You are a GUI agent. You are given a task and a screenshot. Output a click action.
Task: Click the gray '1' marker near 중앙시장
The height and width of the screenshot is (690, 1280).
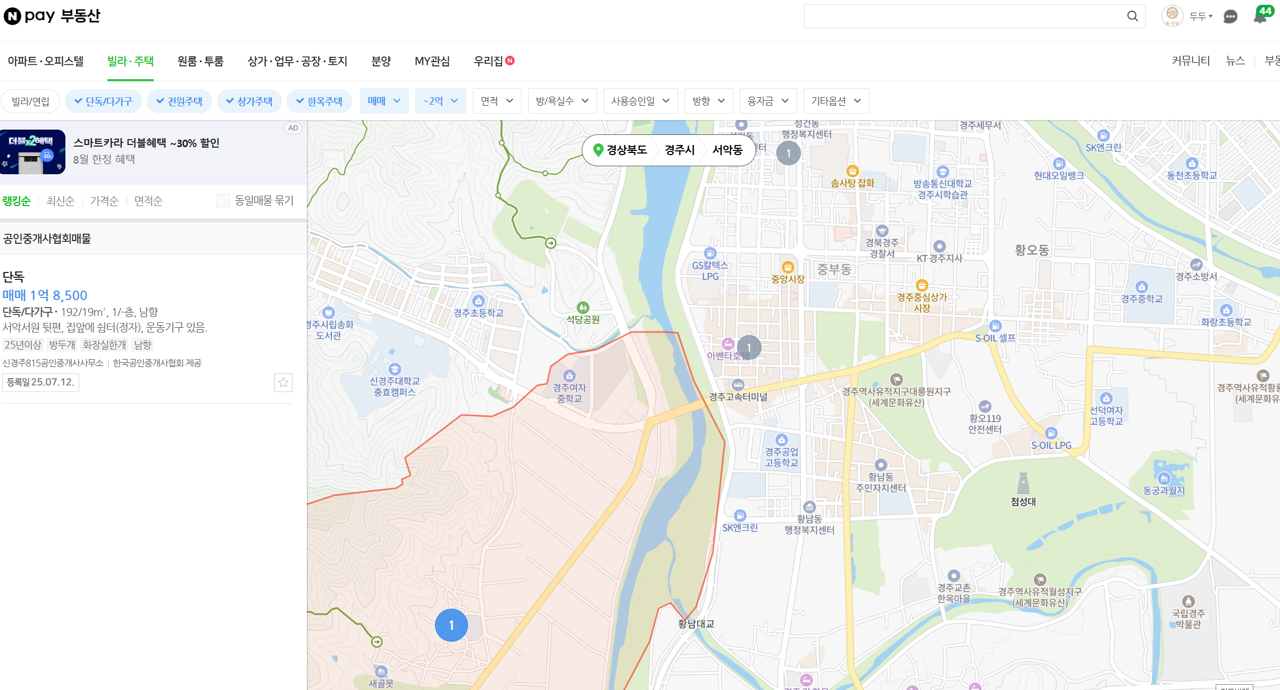tap(748, 347)
